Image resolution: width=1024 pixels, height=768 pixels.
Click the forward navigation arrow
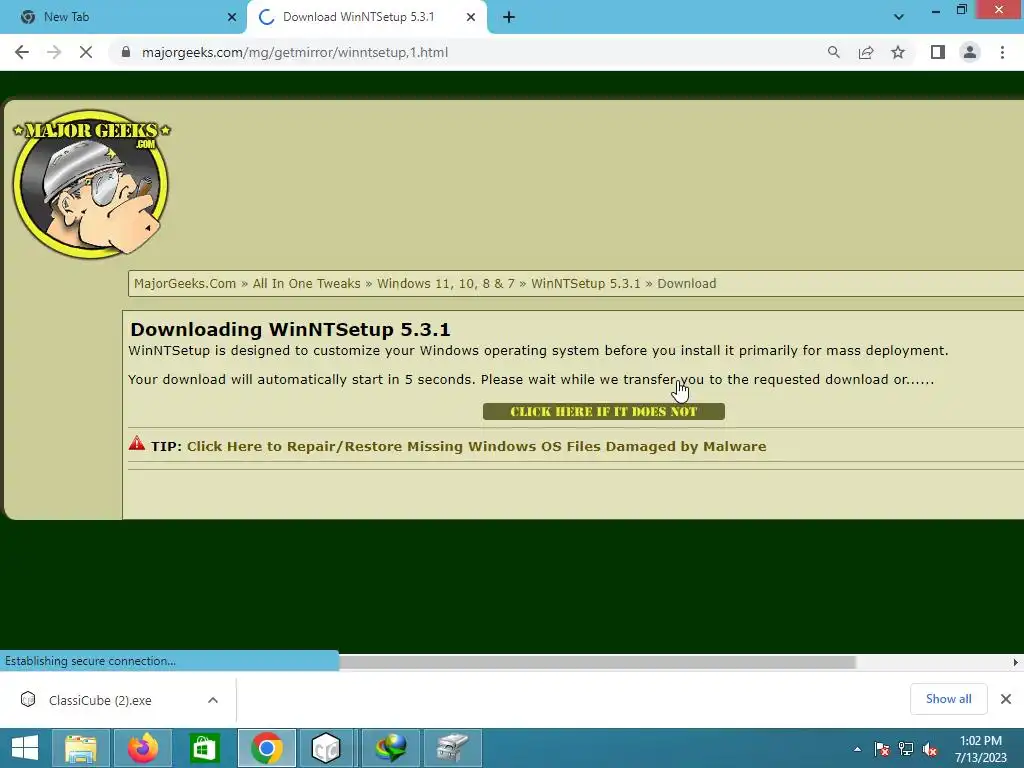pos(54,52)
